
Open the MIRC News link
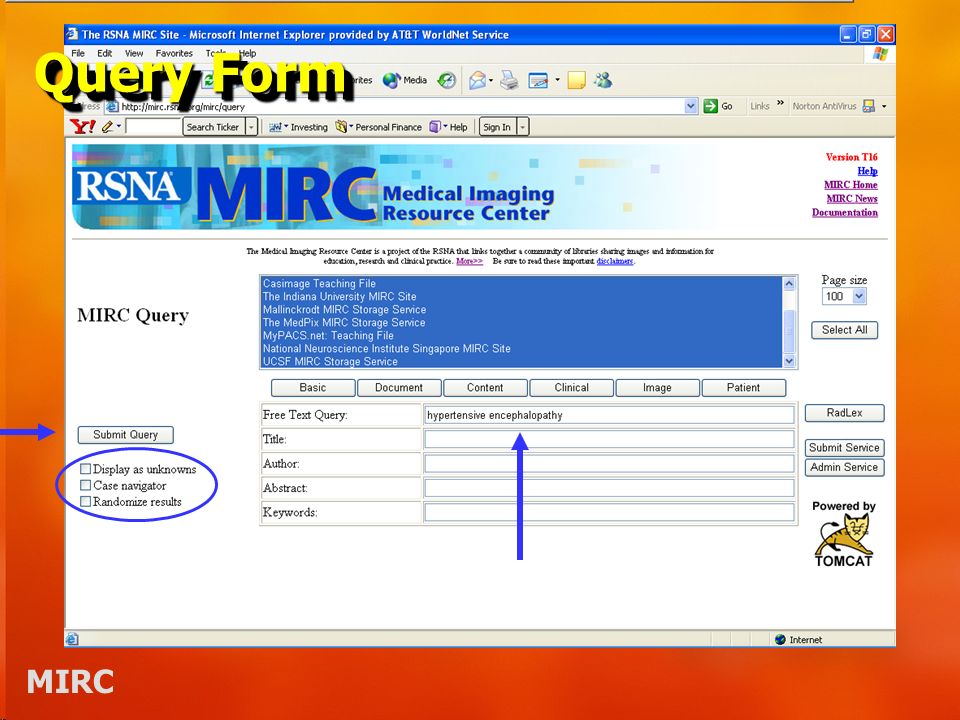pyautogui.click(x=852, y=198)
